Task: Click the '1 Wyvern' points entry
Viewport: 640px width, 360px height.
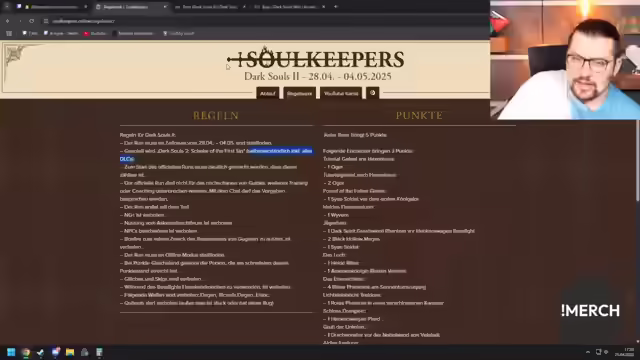Action: (x=336, y=215)
